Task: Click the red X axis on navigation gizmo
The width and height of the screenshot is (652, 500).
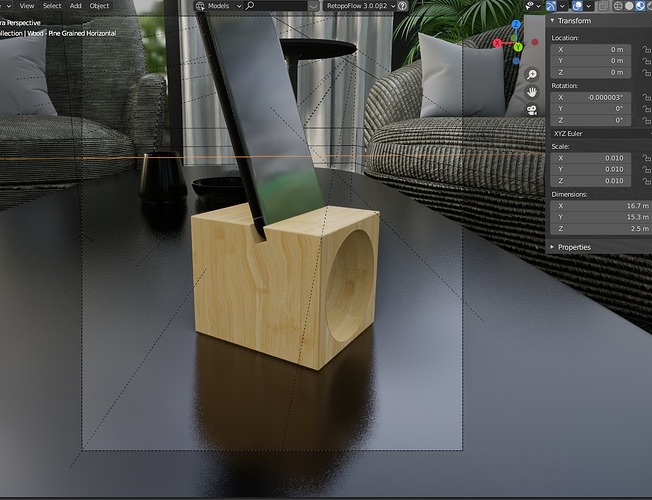Action: (497, 43)
